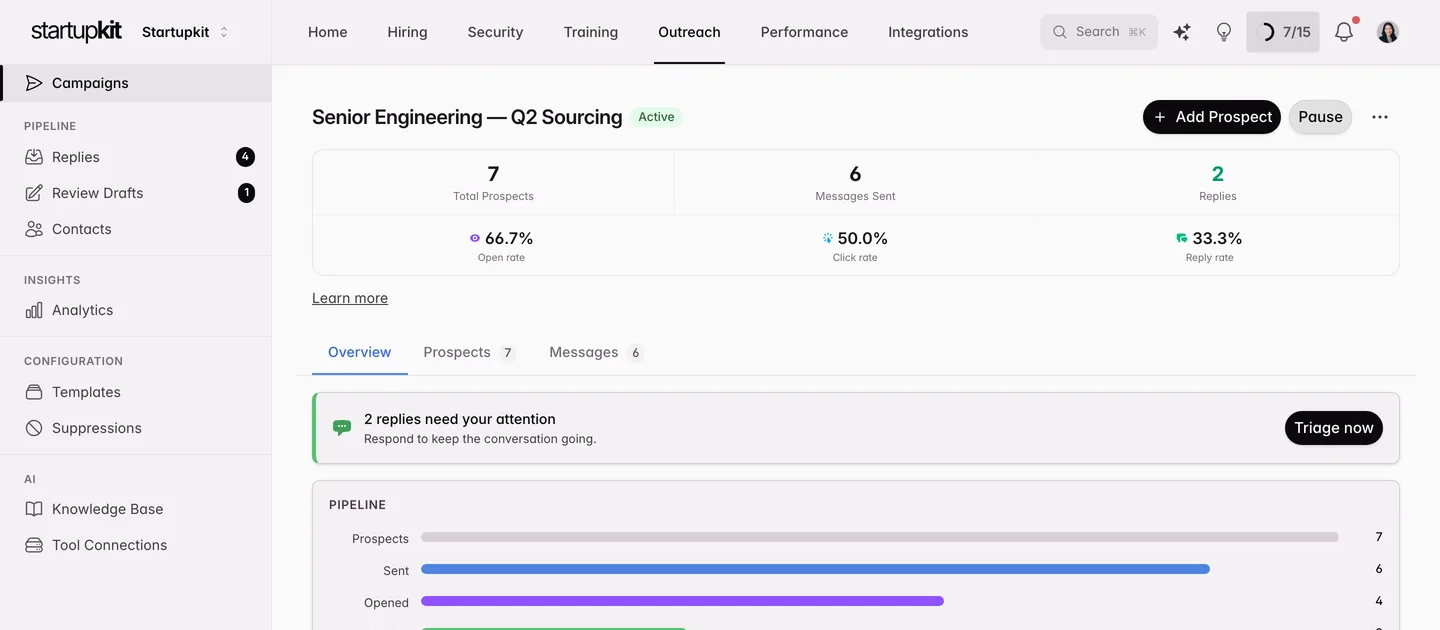Open the three-dot campaign options menu
1440x630 pixels.
1380,117
